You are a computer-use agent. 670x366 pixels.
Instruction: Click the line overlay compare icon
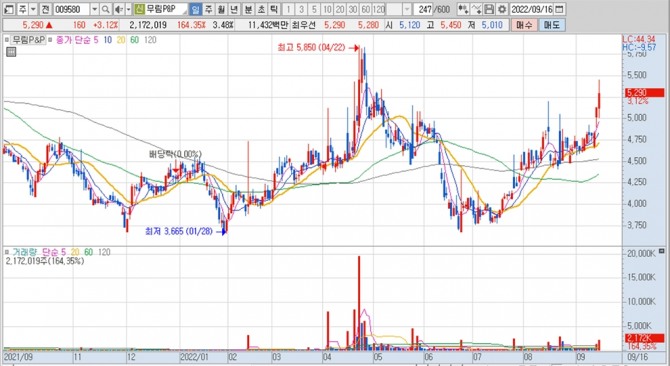point(477,9)
